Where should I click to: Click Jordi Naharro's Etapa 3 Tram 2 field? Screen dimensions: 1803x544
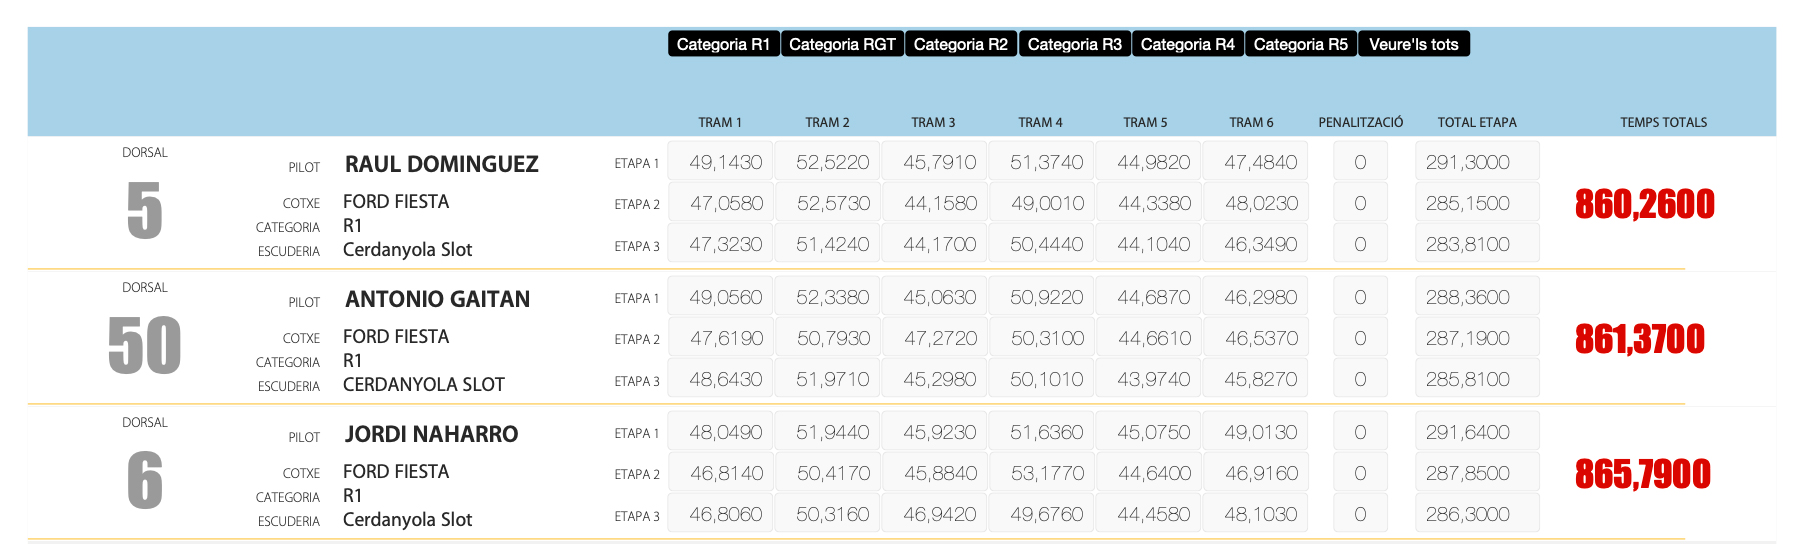833,514
